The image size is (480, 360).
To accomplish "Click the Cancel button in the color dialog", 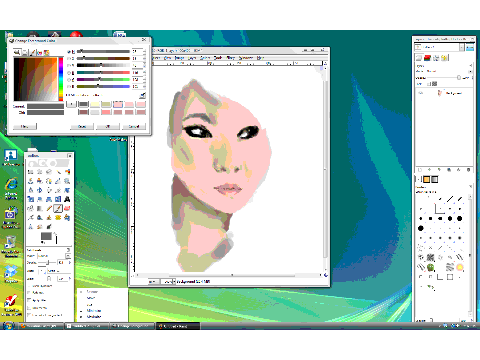I will pos(134,126).
